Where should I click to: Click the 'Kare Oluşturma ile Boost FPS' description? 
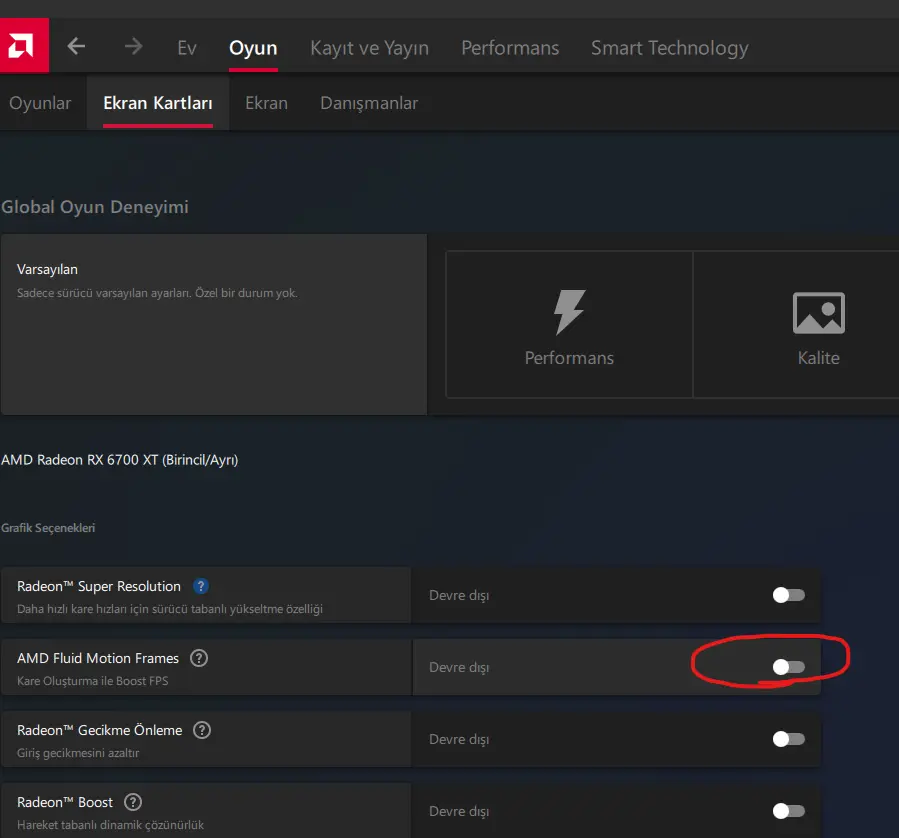[x=92, y=681]
